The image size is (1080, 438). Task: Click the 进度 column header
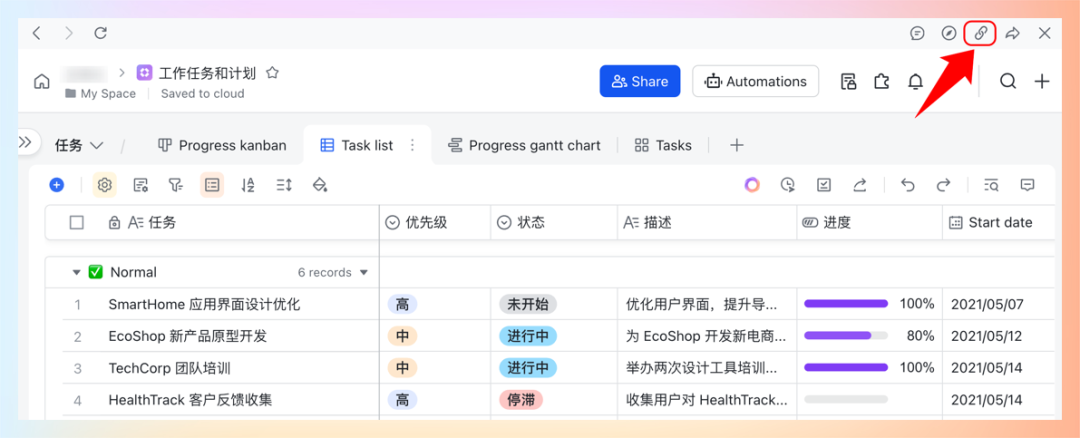coord(870,222)
